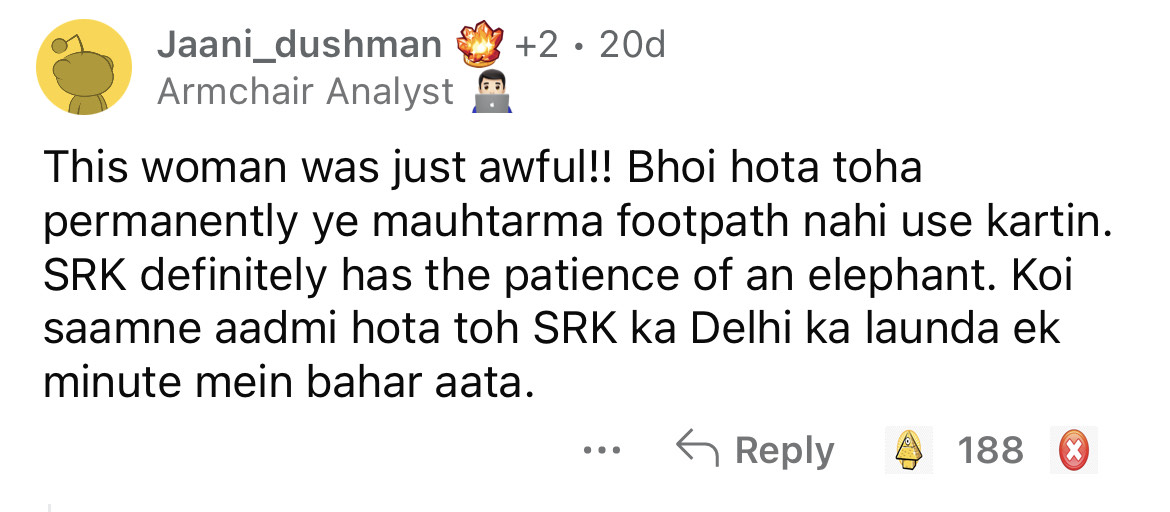
Task: Upvote the comment with yellow triangle icon
Action: (x=906, y=450)
